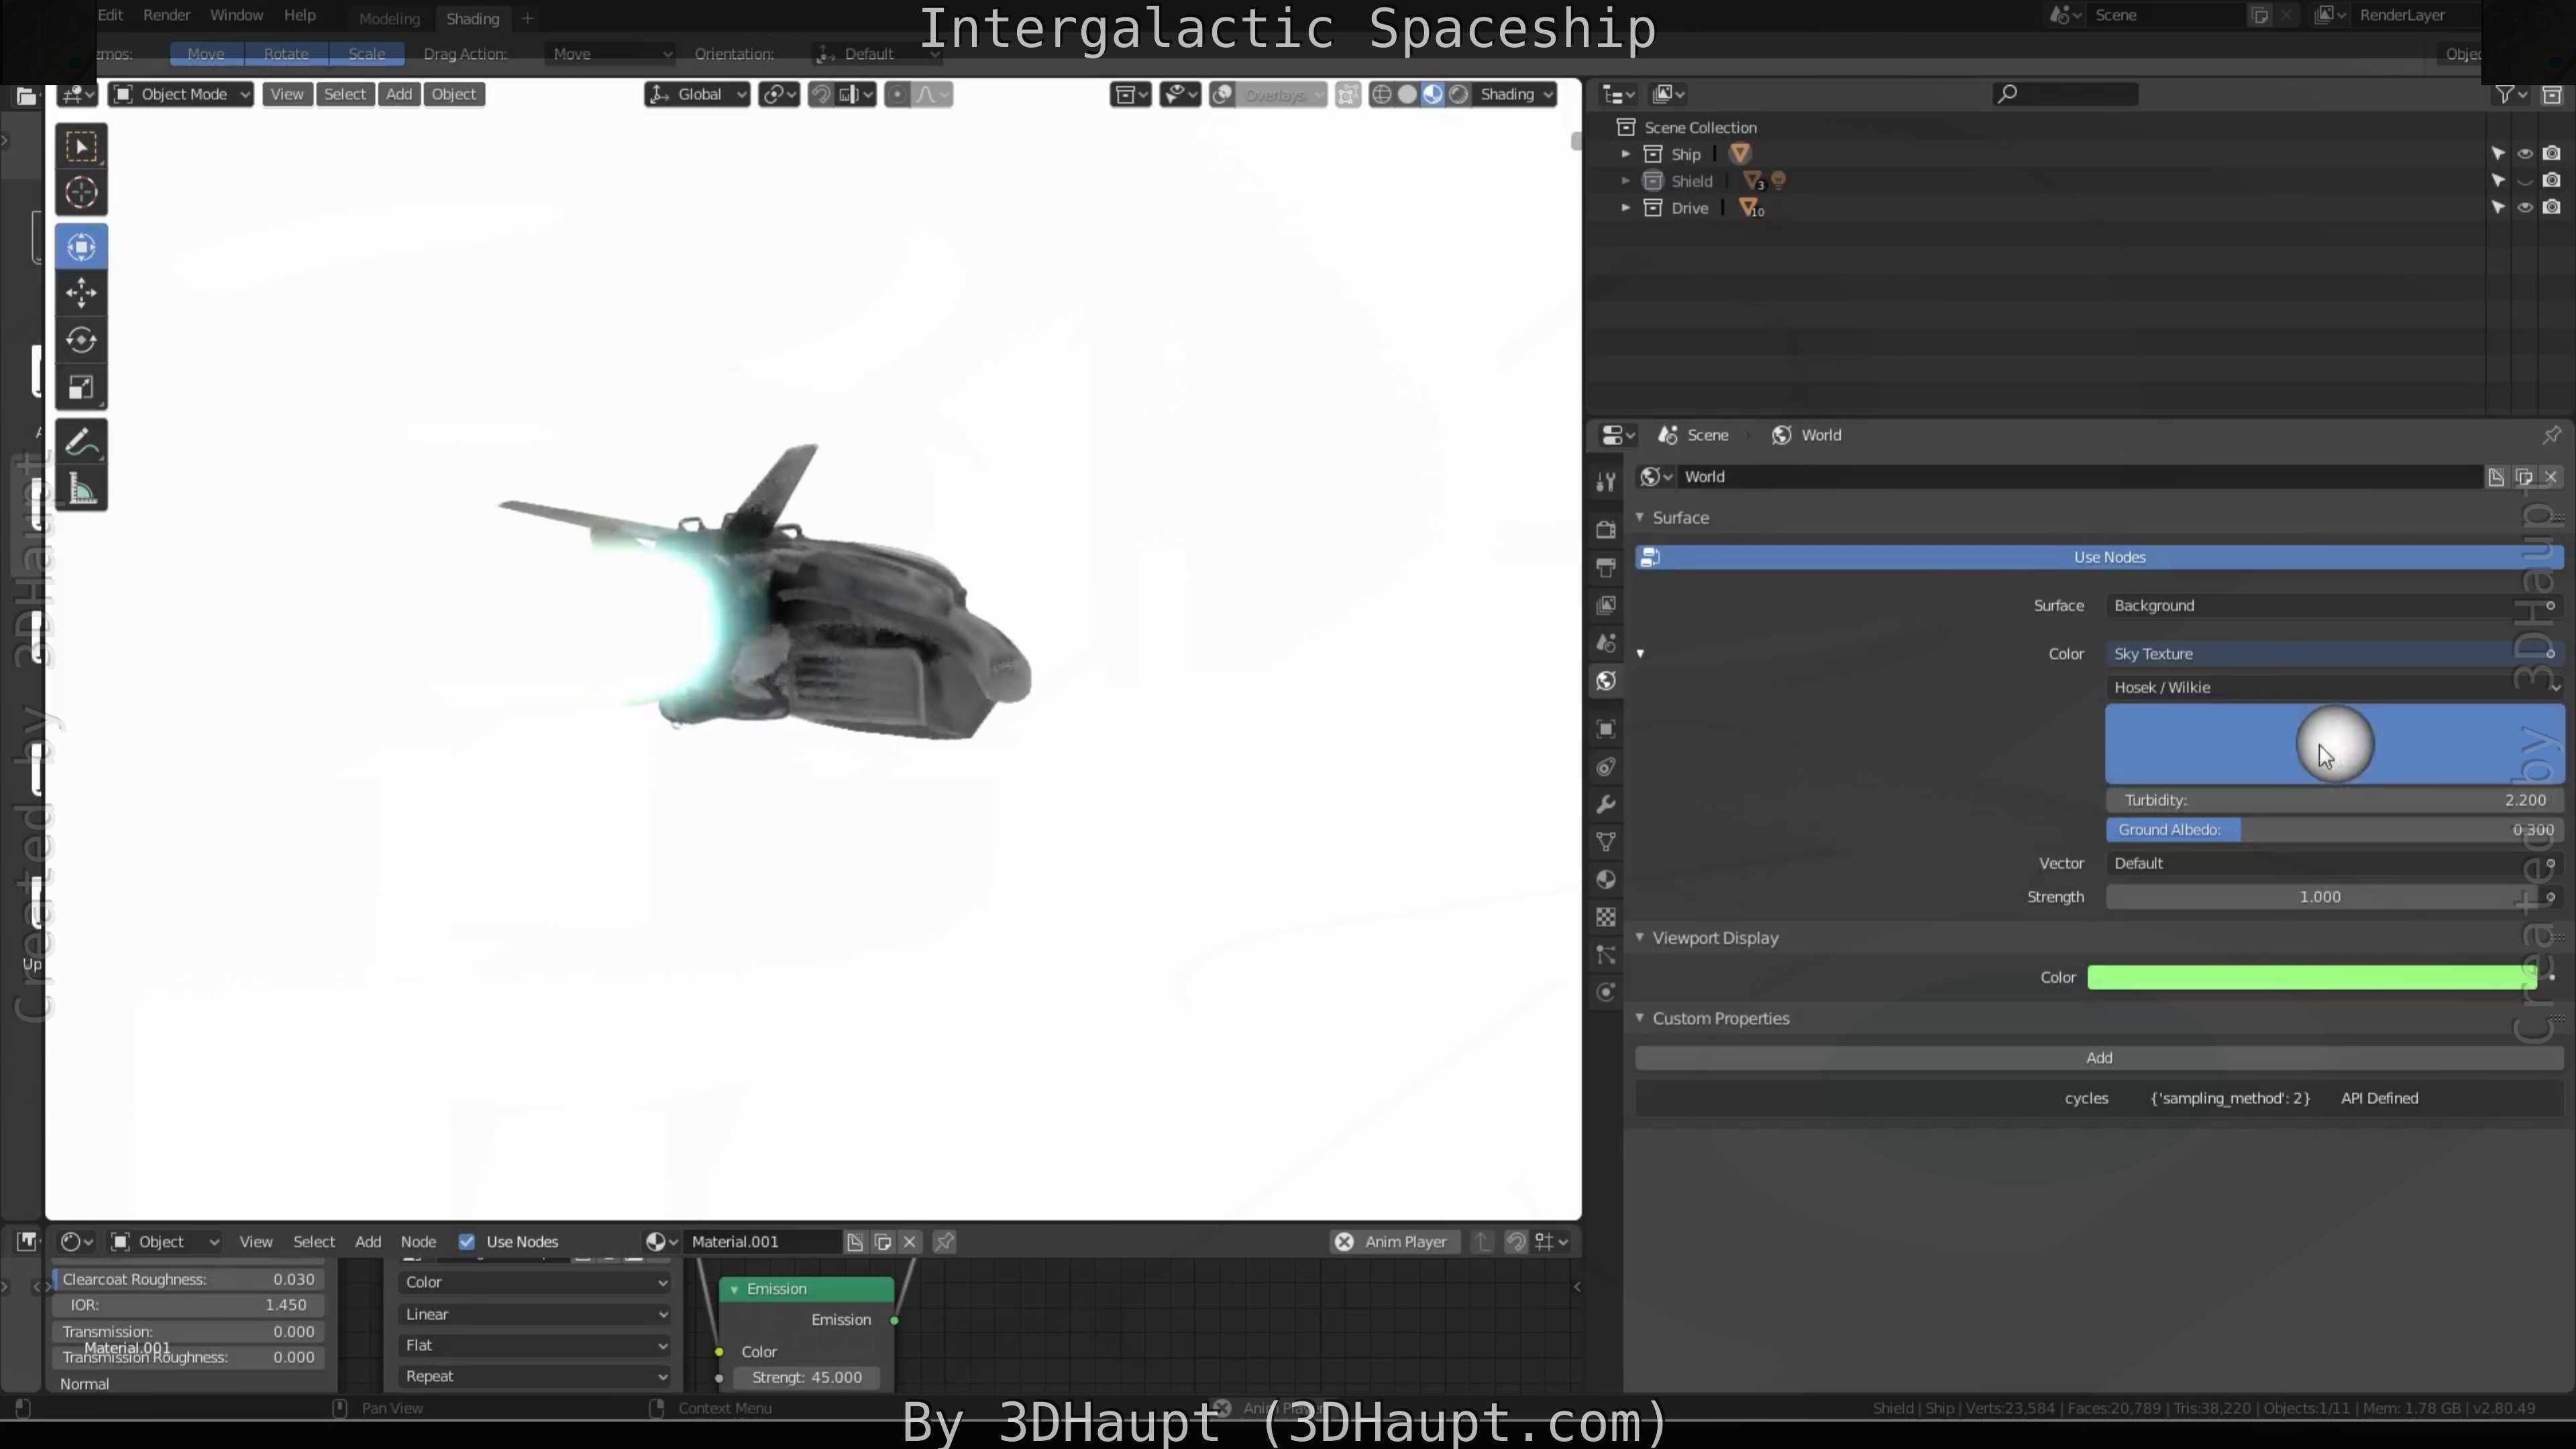Activate the Rotate tool icon

(x=81, y=340)
